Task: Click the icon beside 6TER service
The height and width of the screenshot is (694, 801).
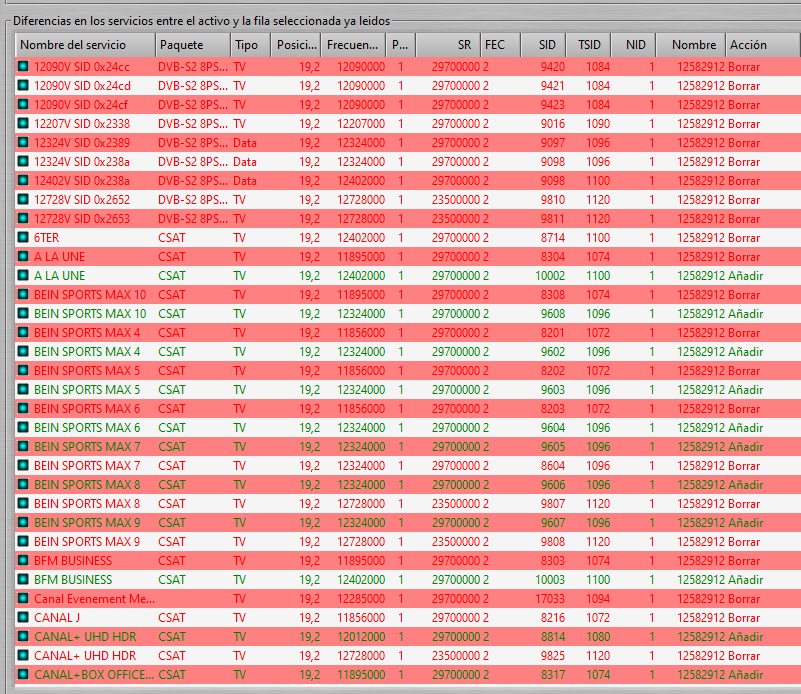Action: click(23, 237)
